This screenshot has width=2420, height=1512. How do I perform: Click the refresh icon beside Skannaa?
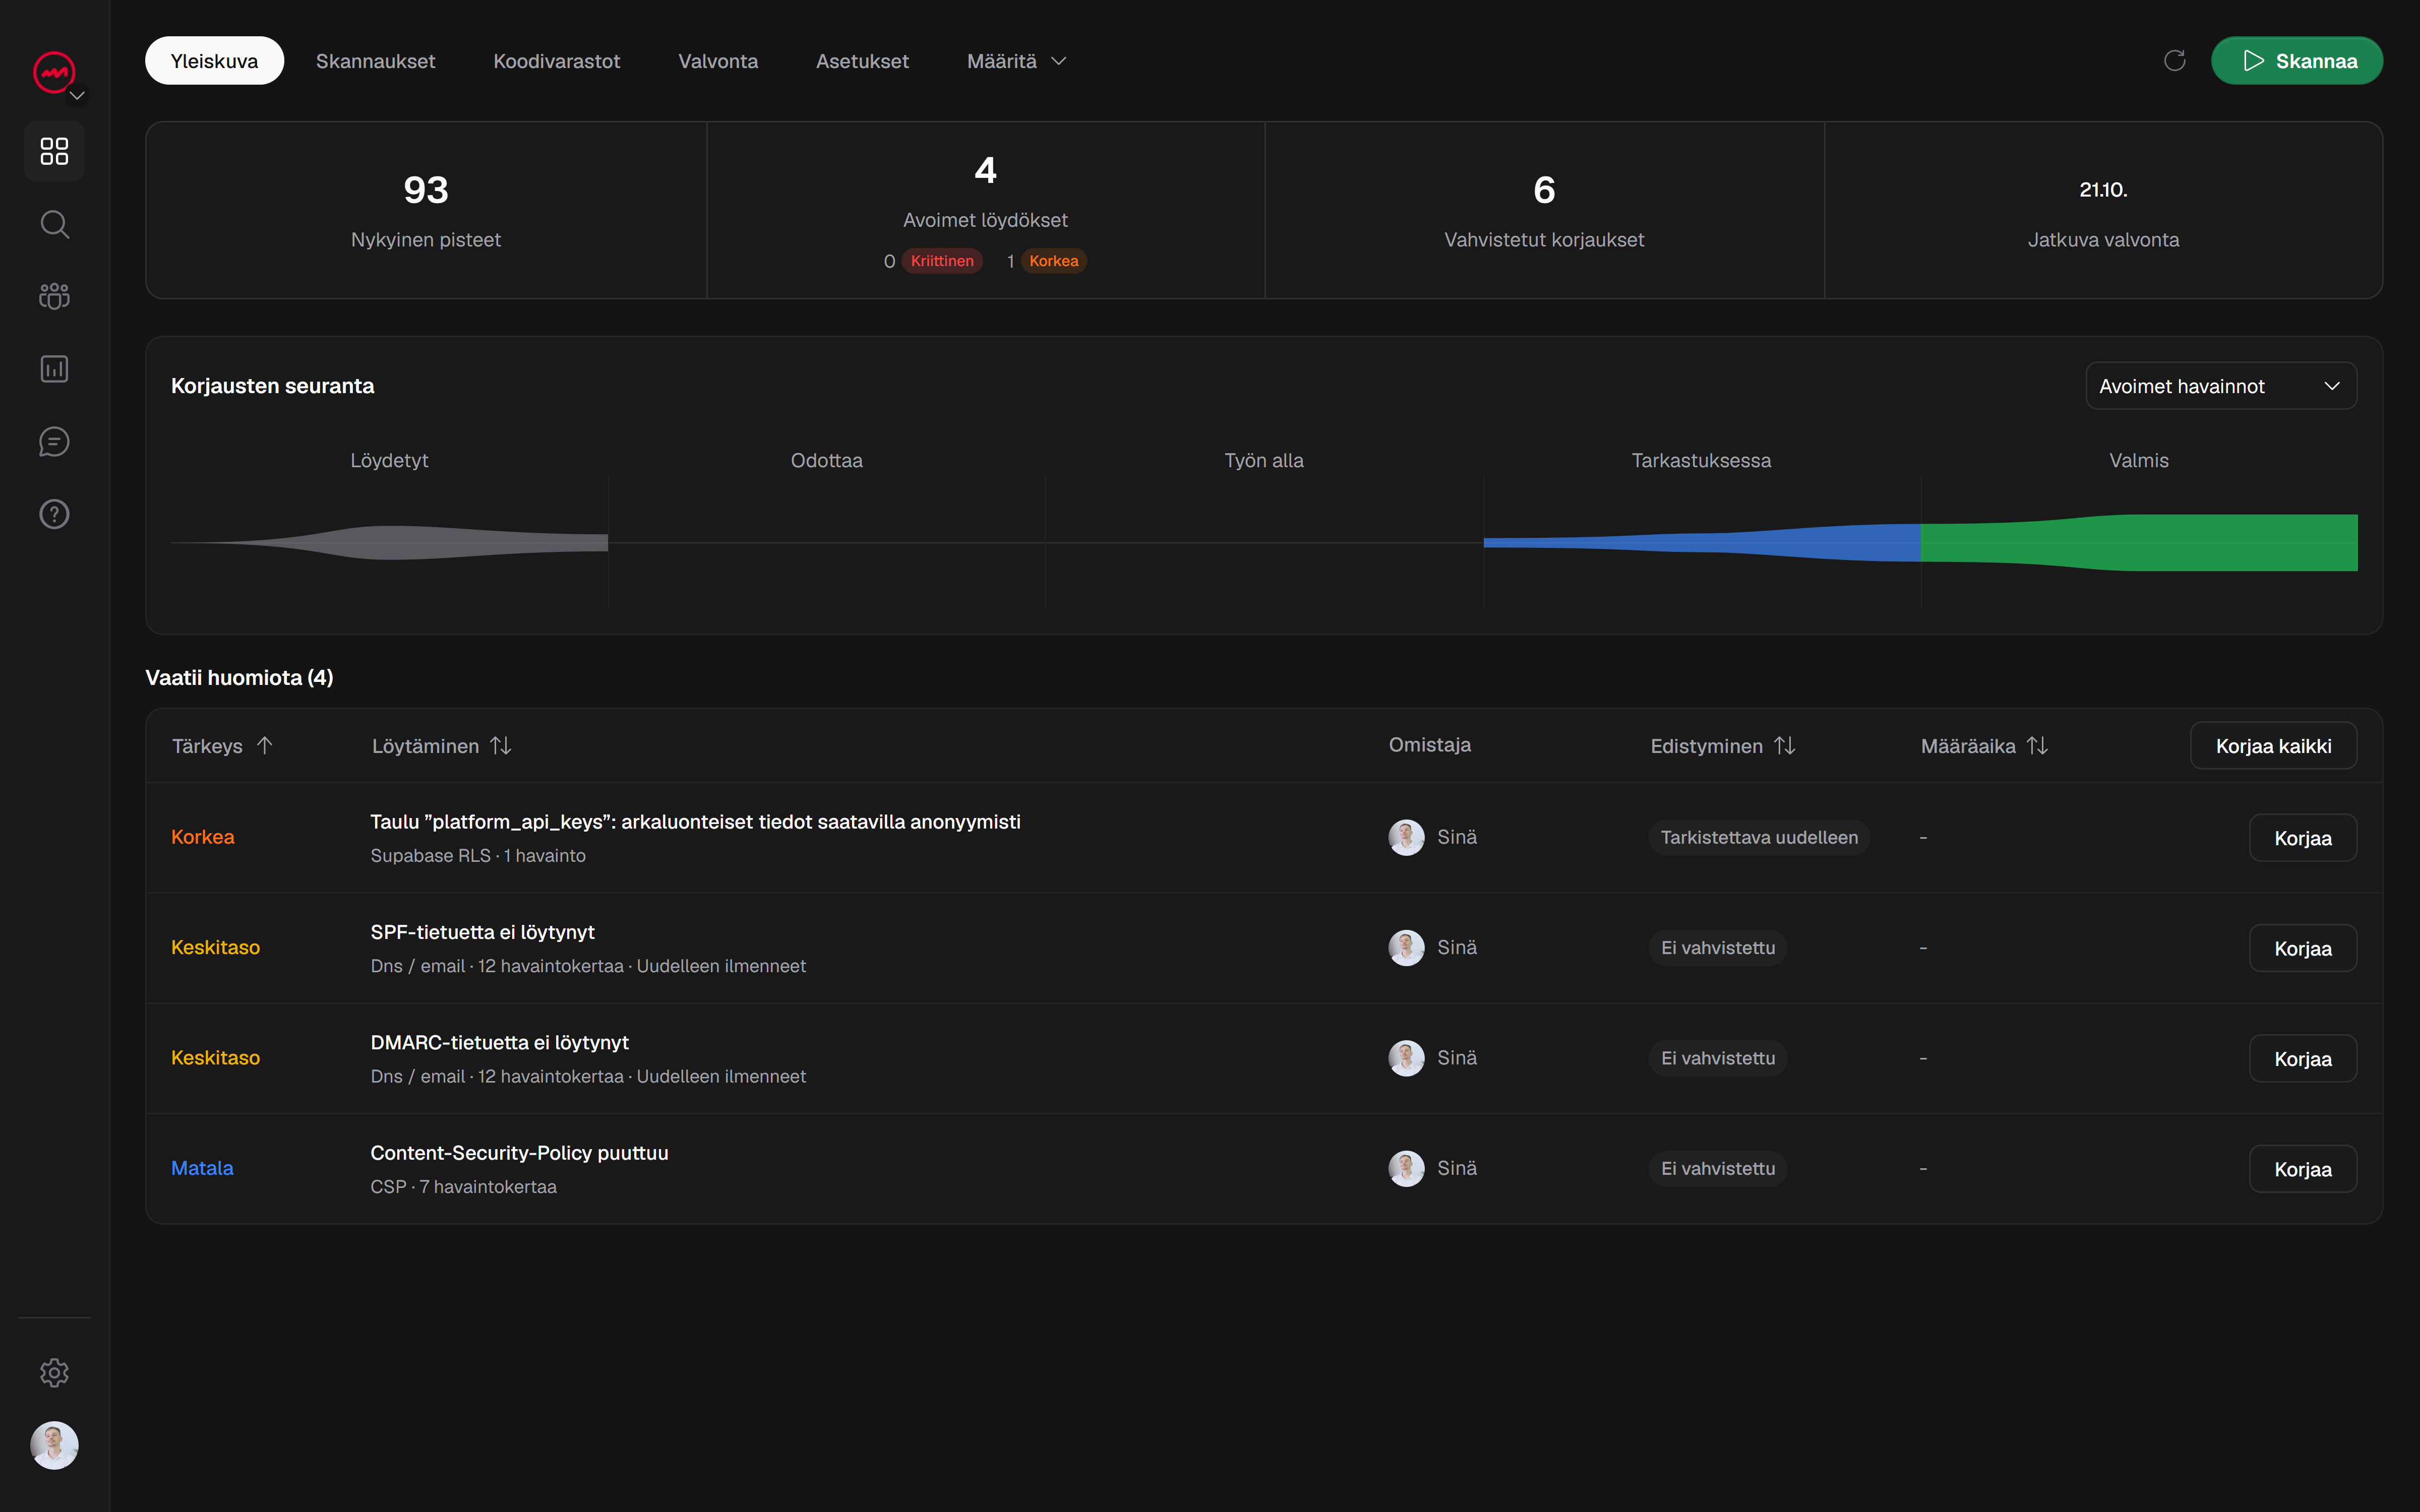[2174, 61]
